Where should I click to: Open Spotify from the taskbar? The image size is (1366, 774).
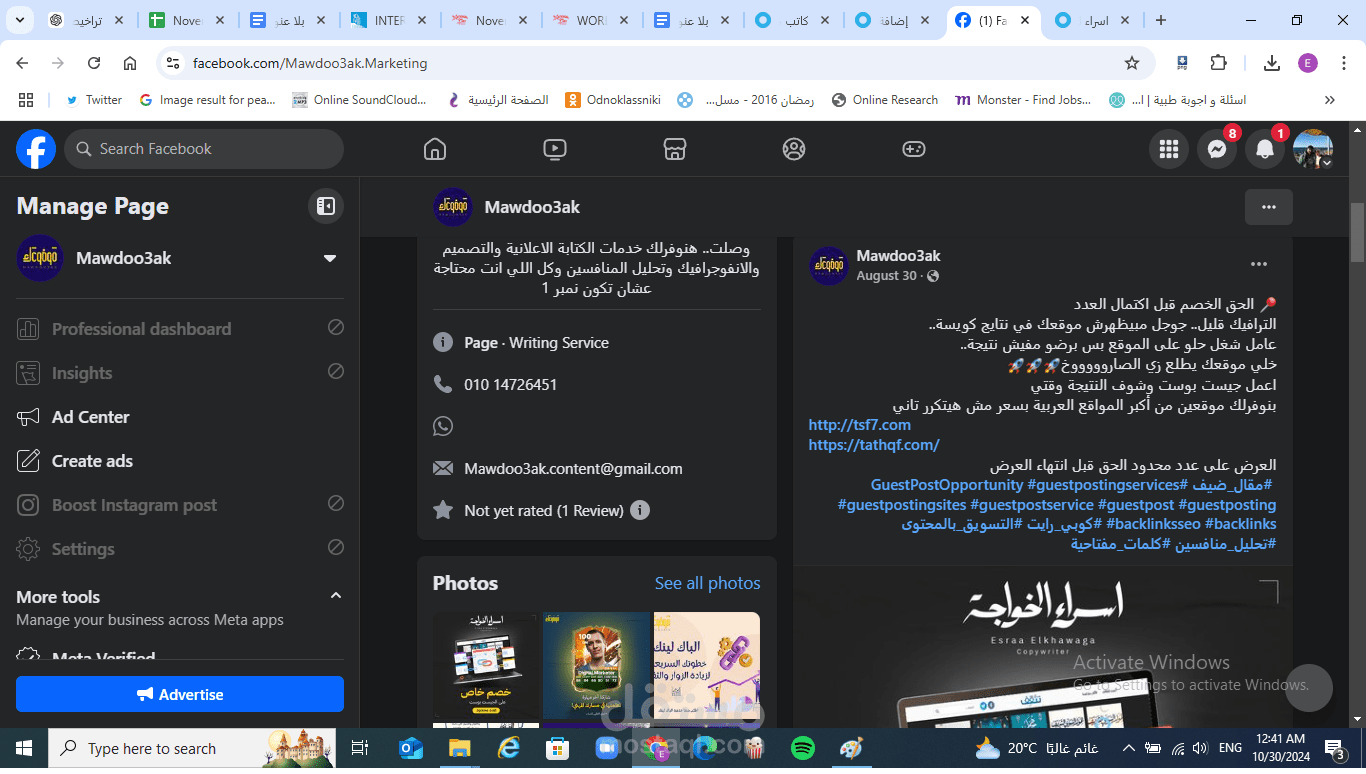pyautogui.click(x=802, y=748)
